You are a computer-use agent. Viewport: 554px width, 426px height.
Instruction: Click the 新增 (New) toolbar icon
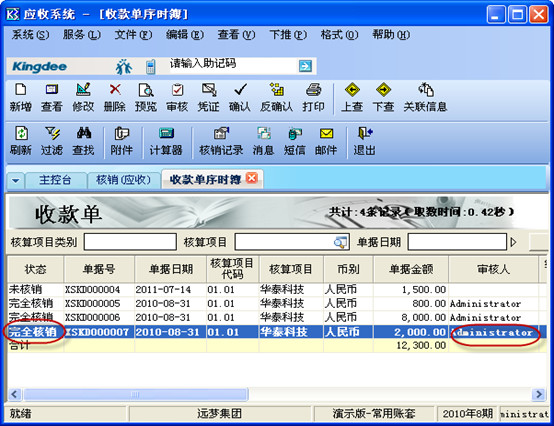point(20,90)
